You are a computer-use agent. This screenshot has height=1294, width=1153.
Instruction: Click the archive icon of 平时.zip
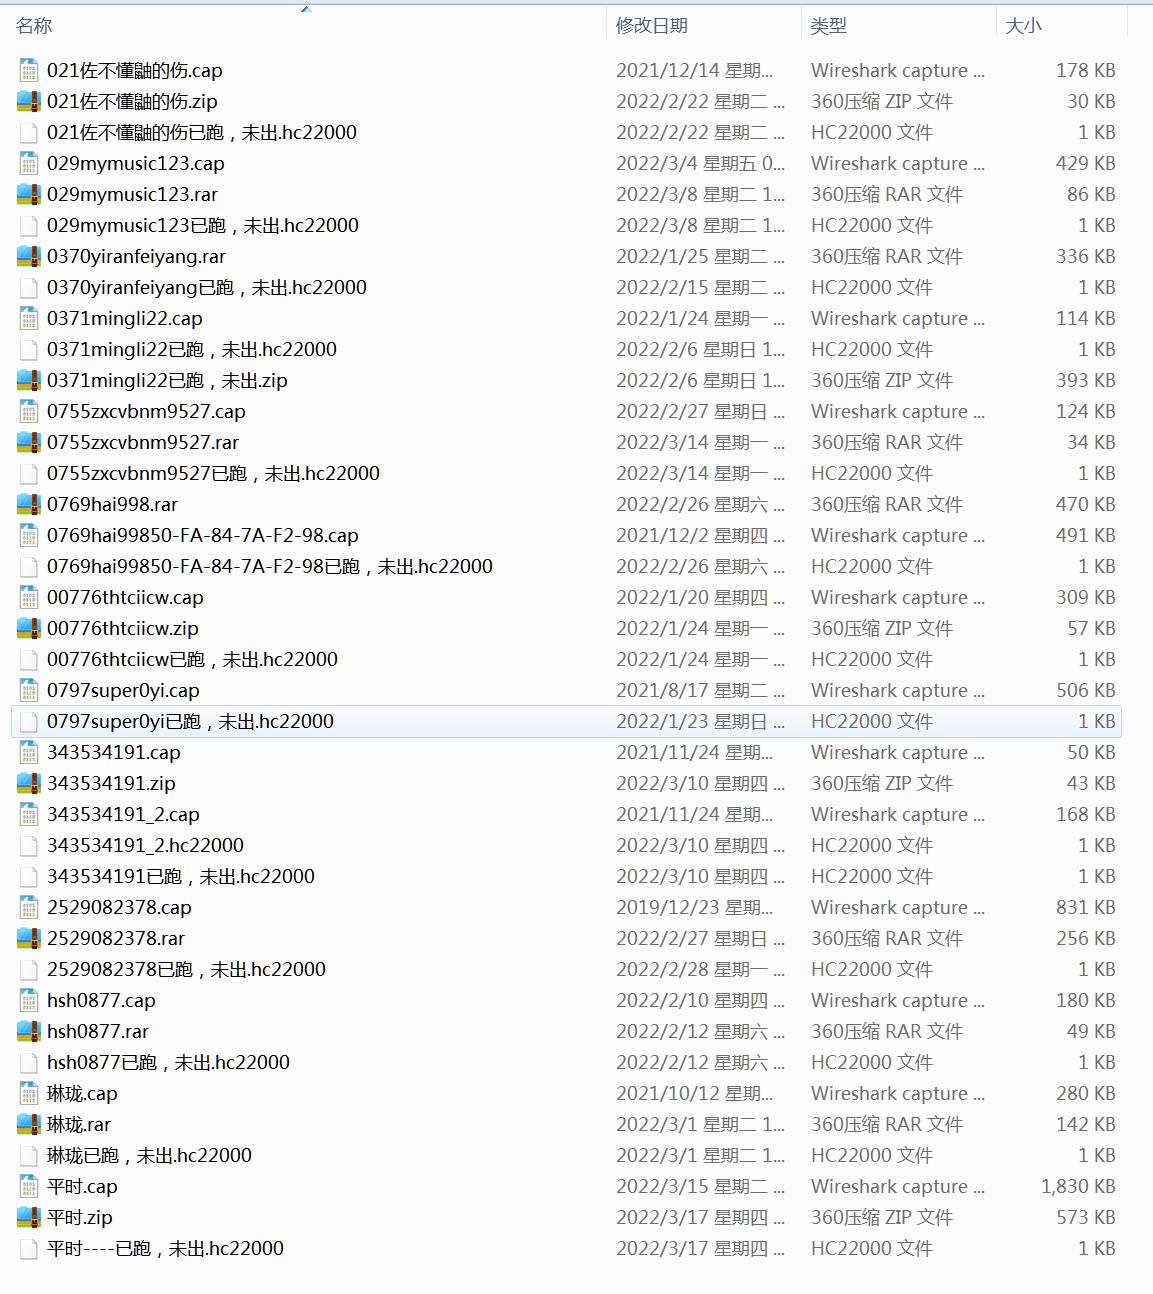point(29,1217)
